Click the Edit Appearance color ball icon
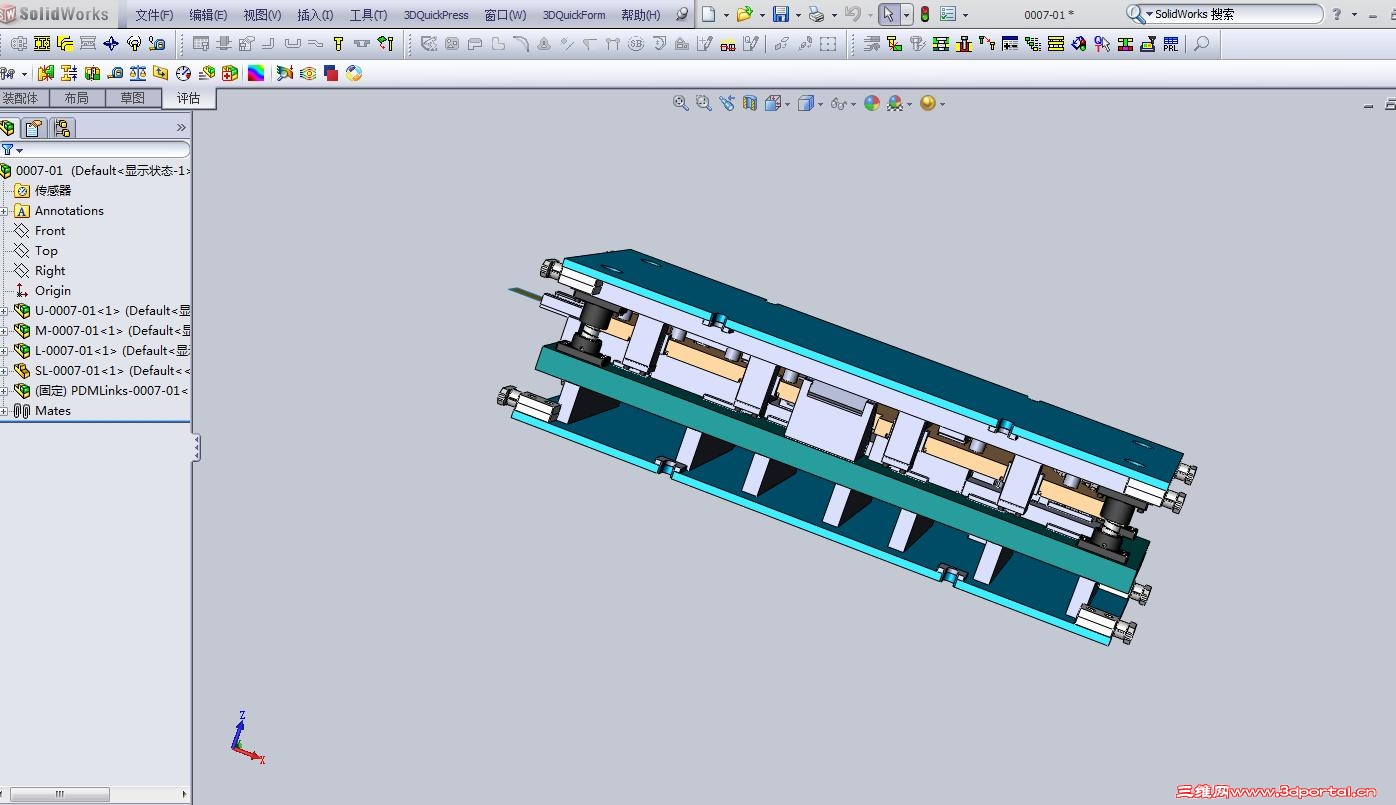1396x805 pixels. (x=872, y=103)
